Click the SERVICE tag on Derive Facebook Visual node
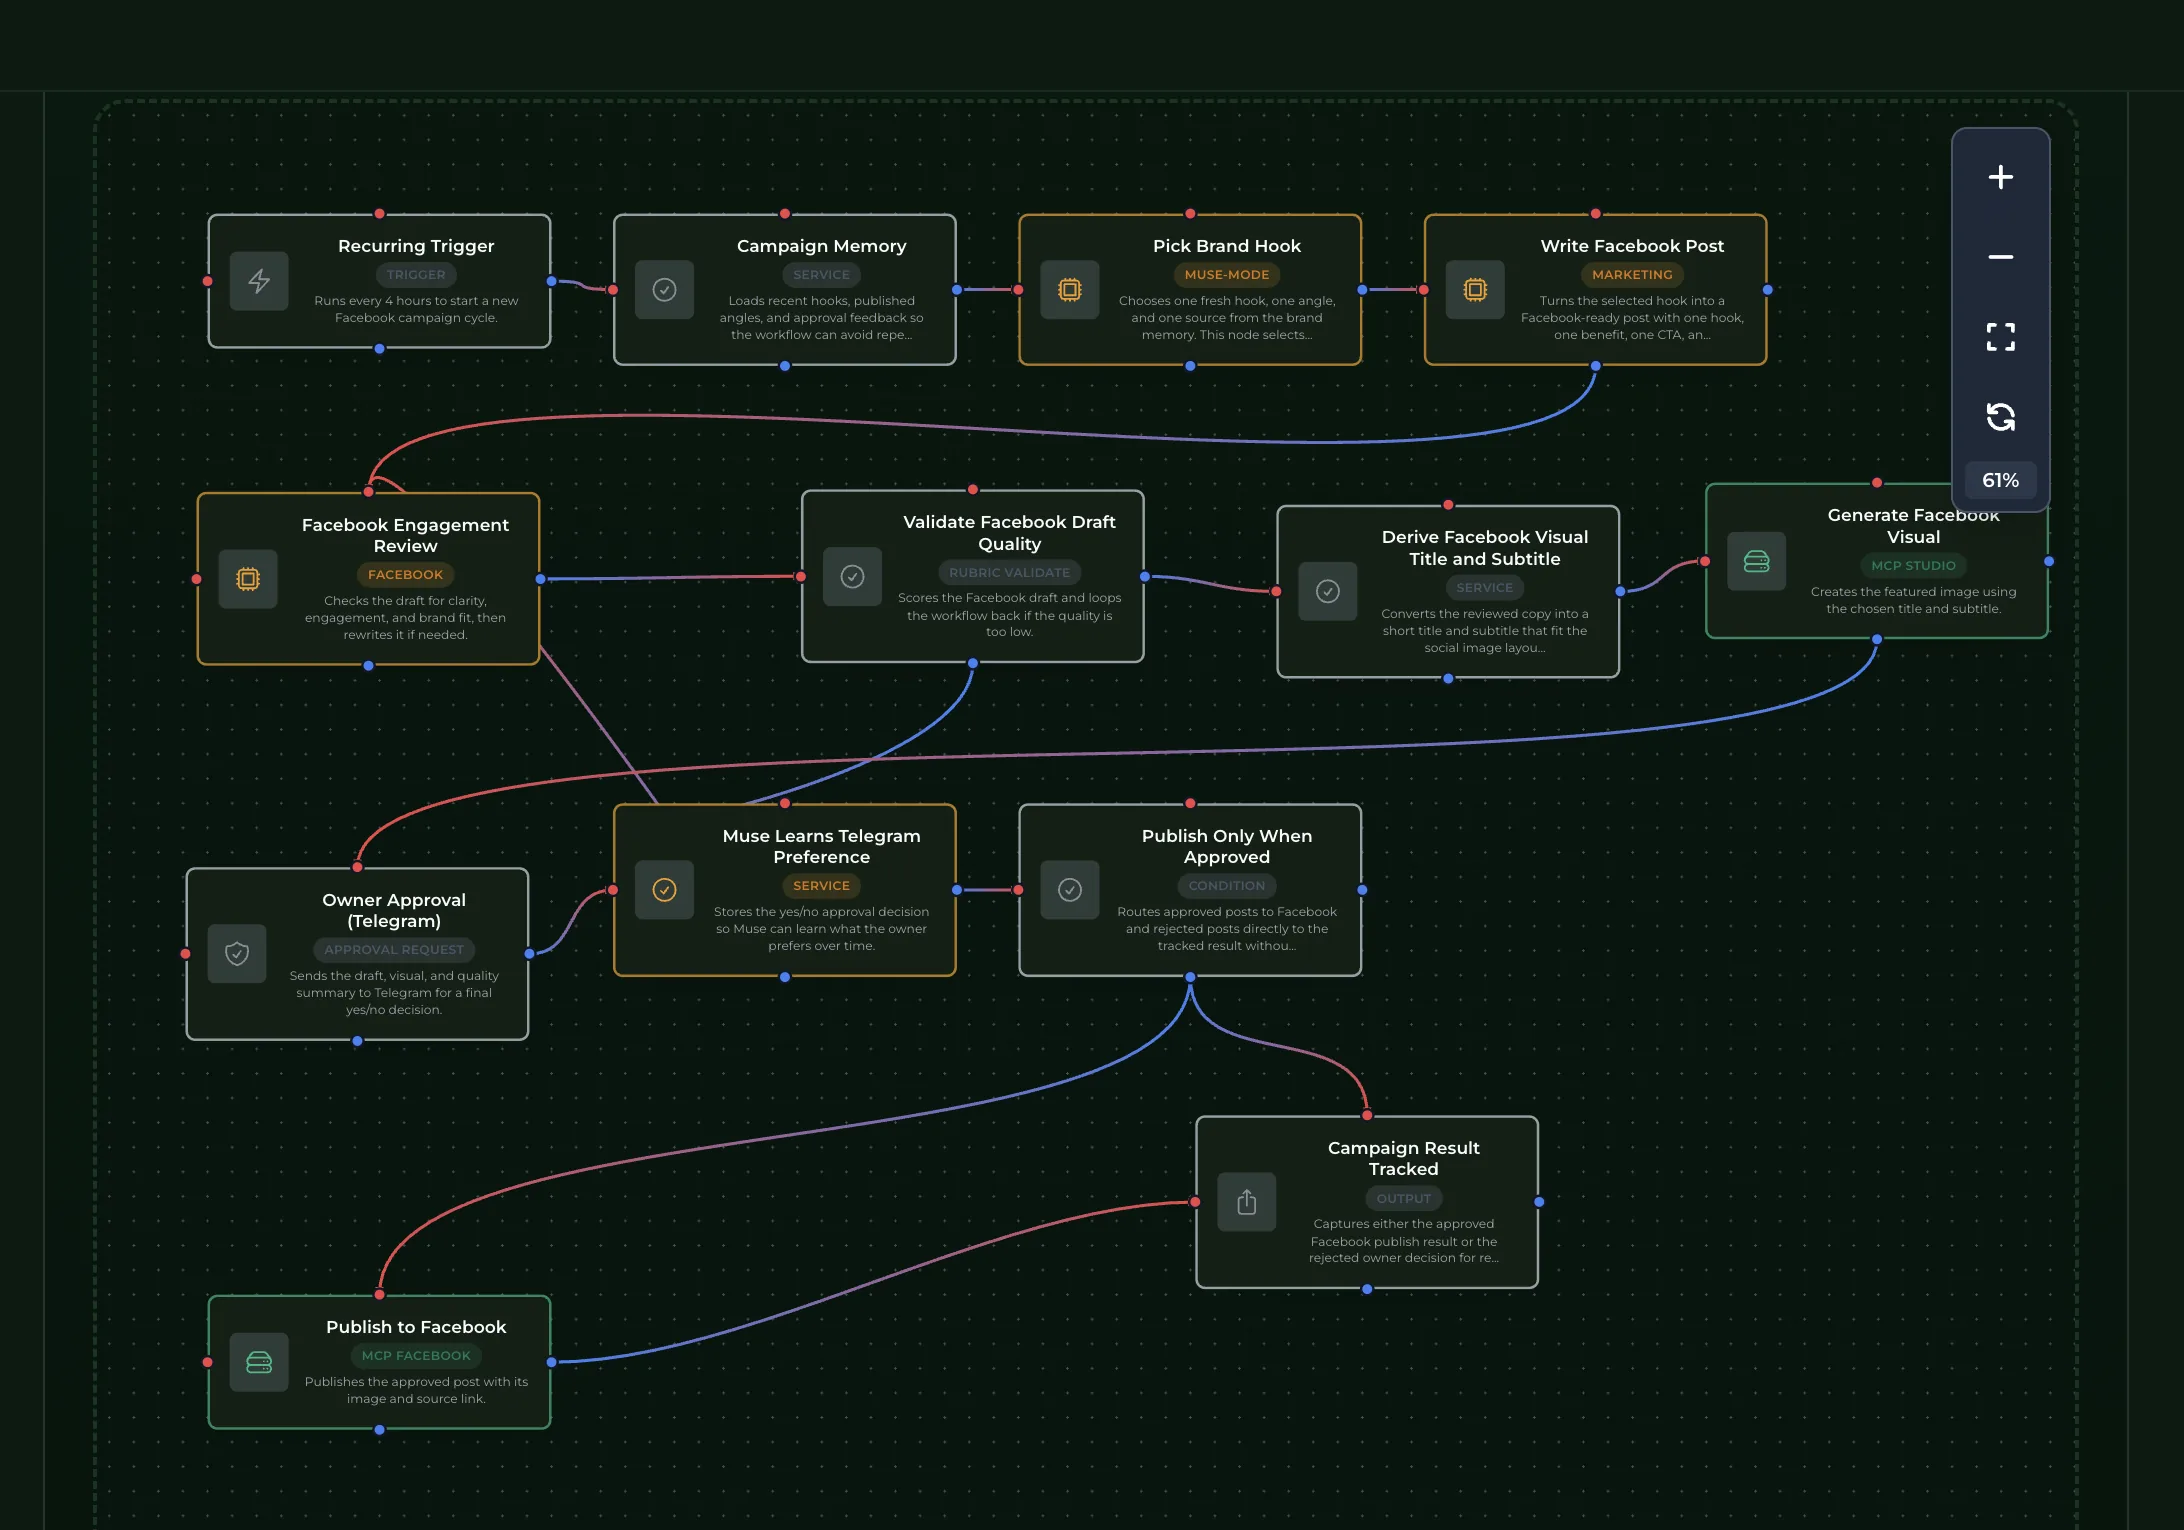2184x1530 pixels. [1485, 587]
